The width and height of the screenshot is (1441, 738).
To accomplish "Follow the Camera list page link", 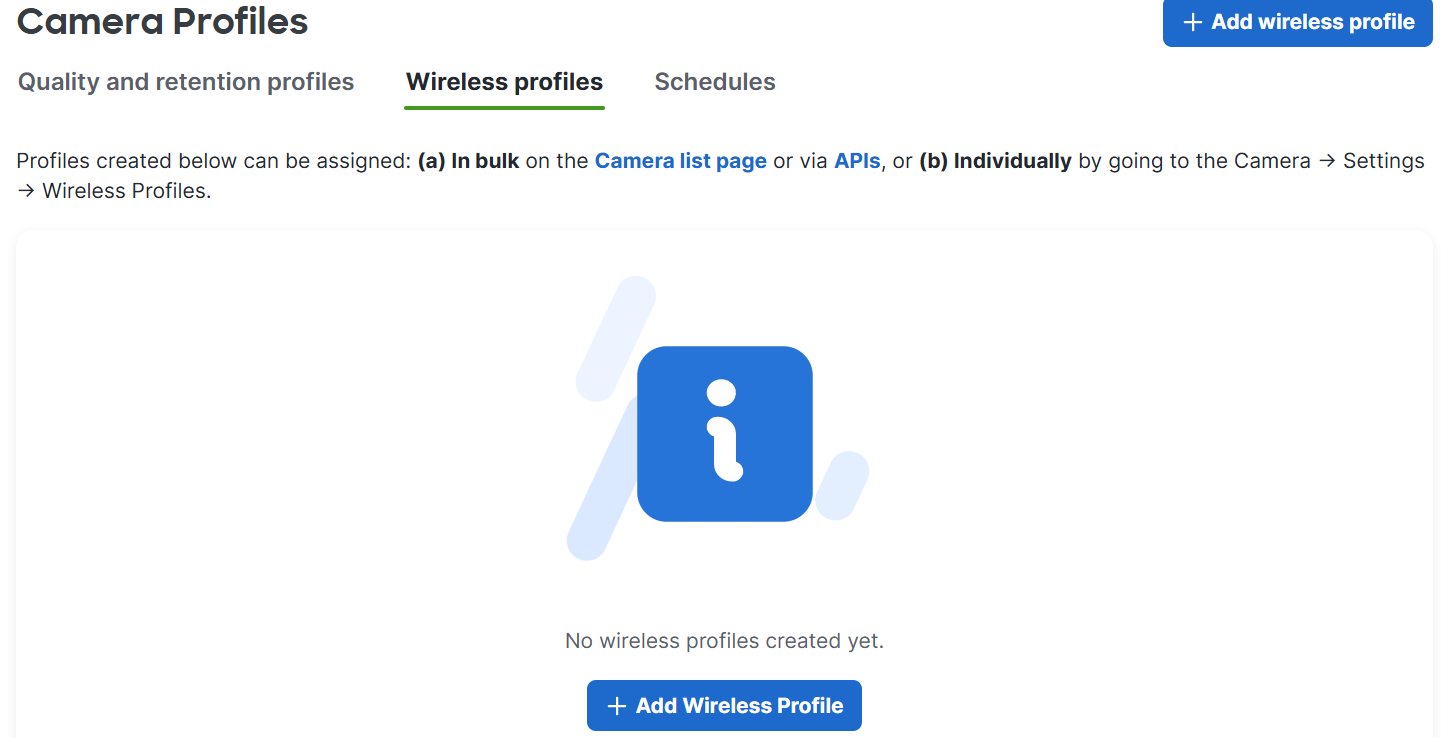I will click(x=680, y=161).
